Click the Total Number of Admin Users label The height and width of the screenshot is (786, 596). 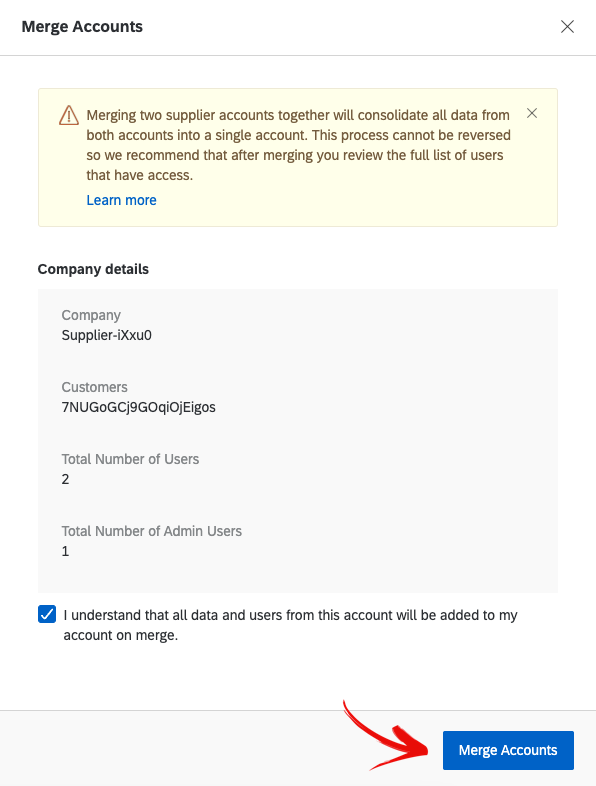point(152,531)
